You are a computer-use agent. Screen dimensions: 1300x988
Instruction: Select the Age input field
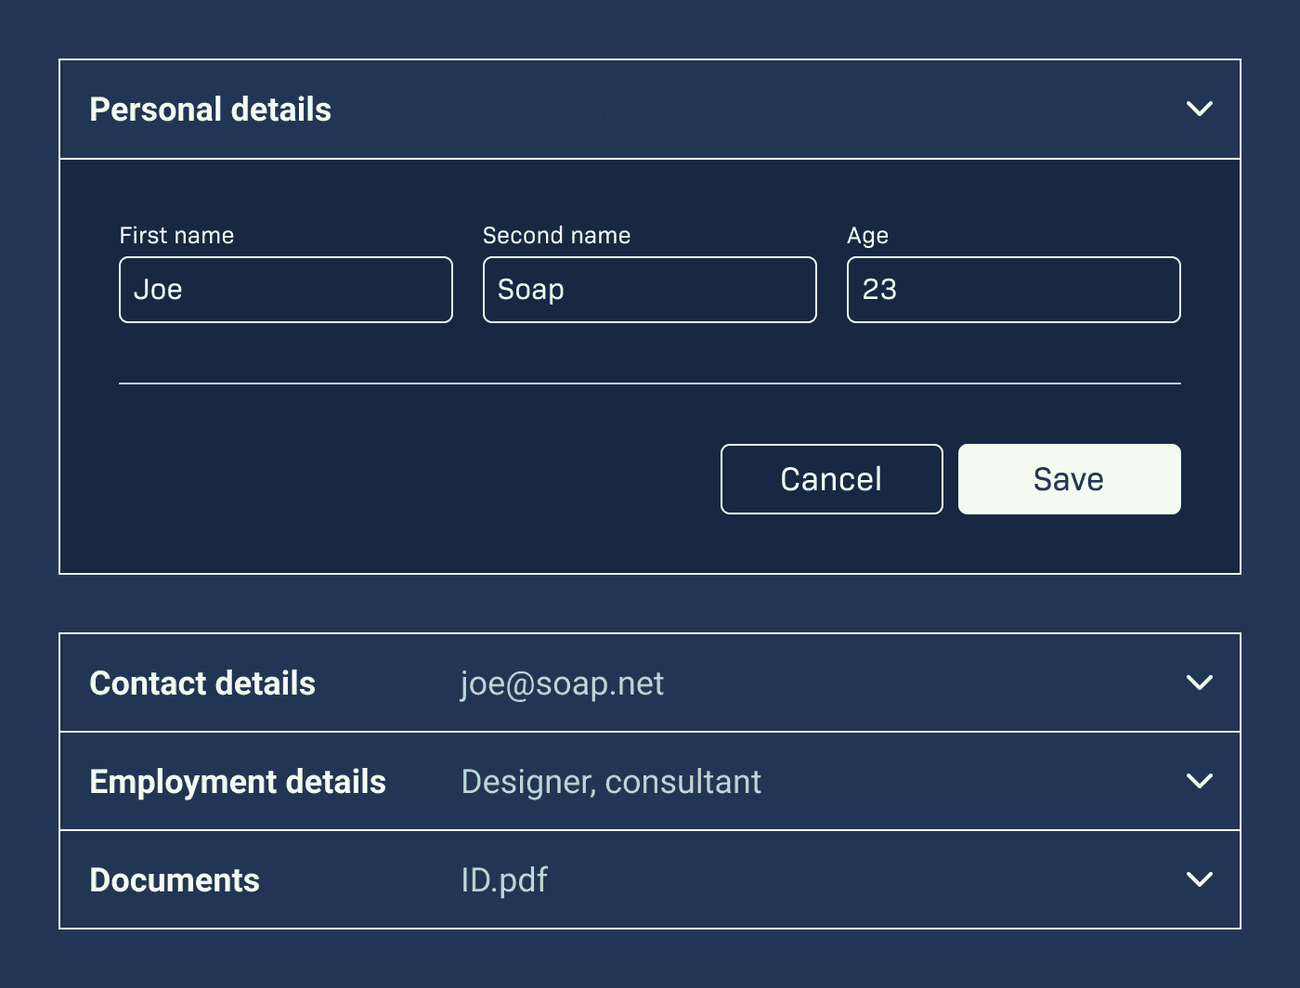click(1014, 290)
